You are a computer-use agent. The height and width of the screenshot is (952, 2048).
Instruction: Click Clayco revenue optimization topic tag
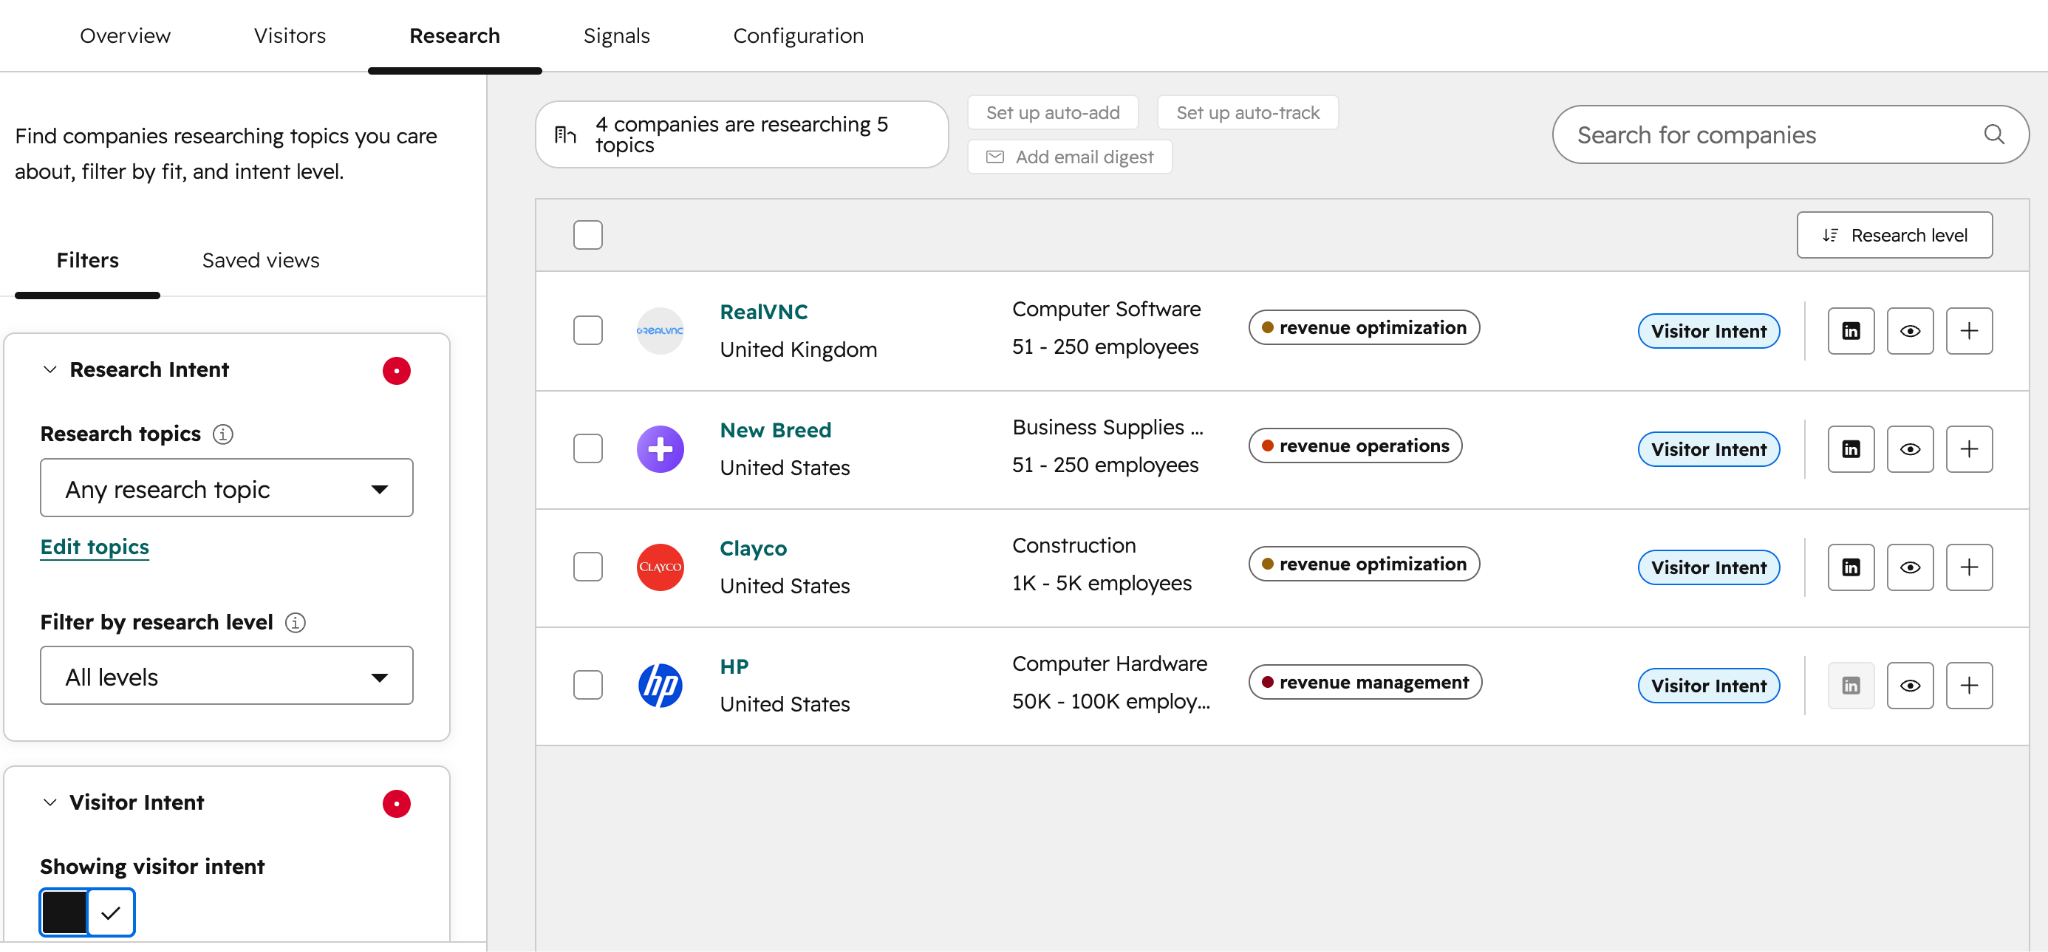1364,563
